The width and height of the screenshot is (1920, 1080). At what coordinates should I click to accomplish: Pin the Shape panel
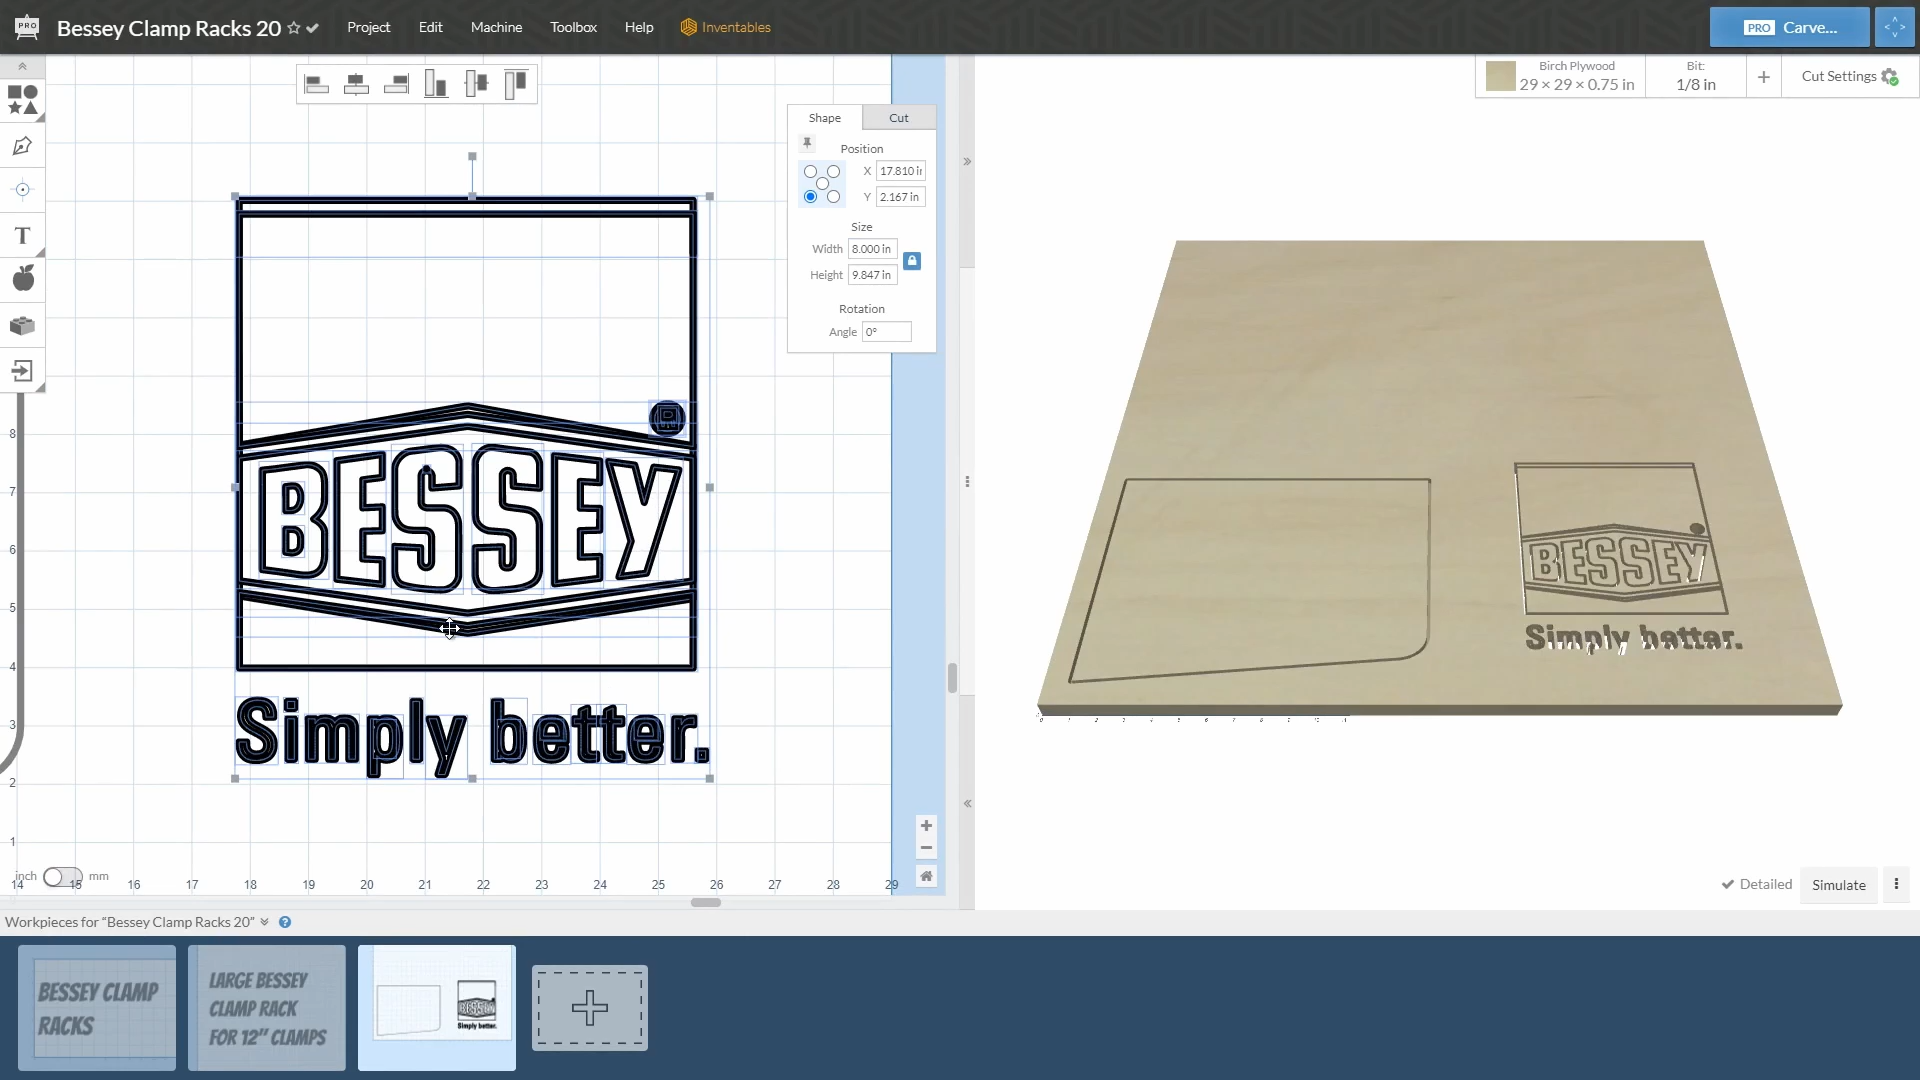click(808, 143)
